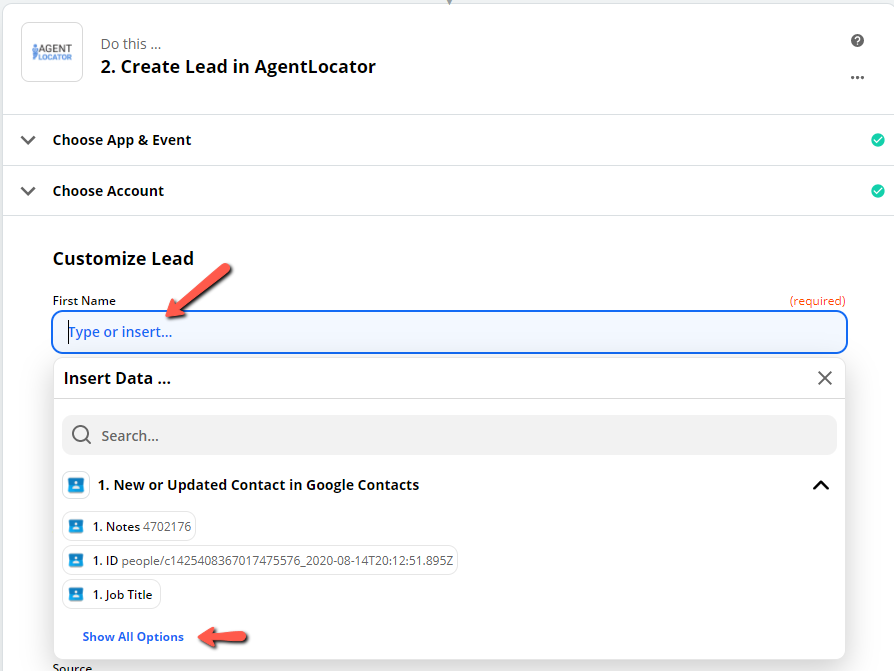The width and height of the screenshot is (894, 671).
Task: Open the help question mark icon
Action: point(857,40)
